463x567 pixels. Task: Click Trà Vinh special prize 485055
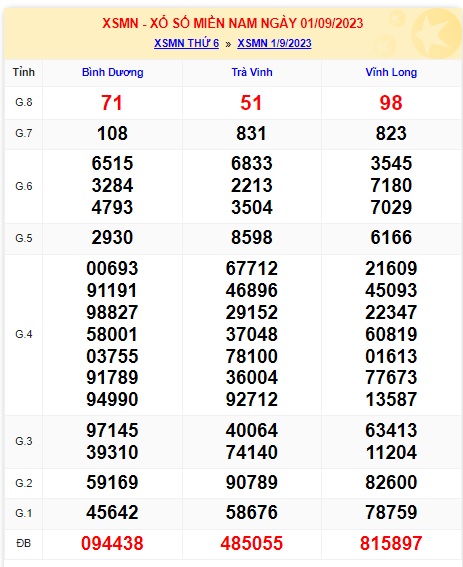point(251,543)
